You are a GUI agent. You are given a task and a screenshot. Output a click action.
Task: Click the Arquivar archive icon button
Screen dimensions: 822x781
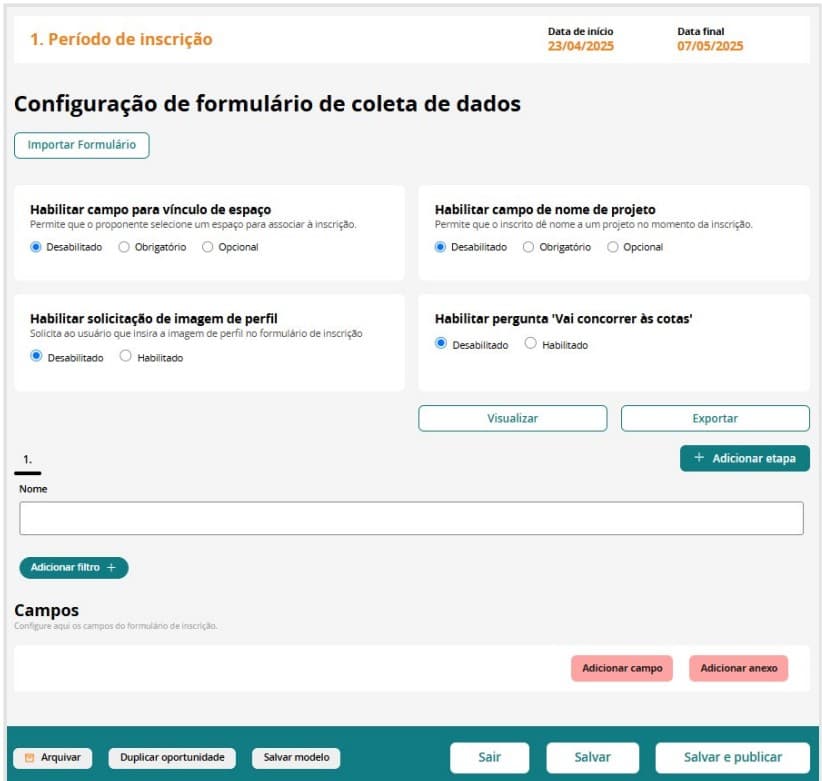(x=52, y=758)
